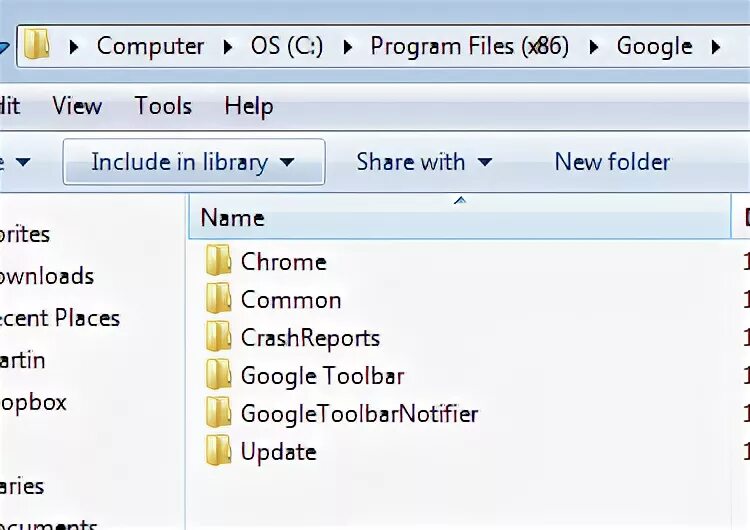Open Recent Places in navigation pane
This screenshot has width=750, height=530.
tap(59, 318)
